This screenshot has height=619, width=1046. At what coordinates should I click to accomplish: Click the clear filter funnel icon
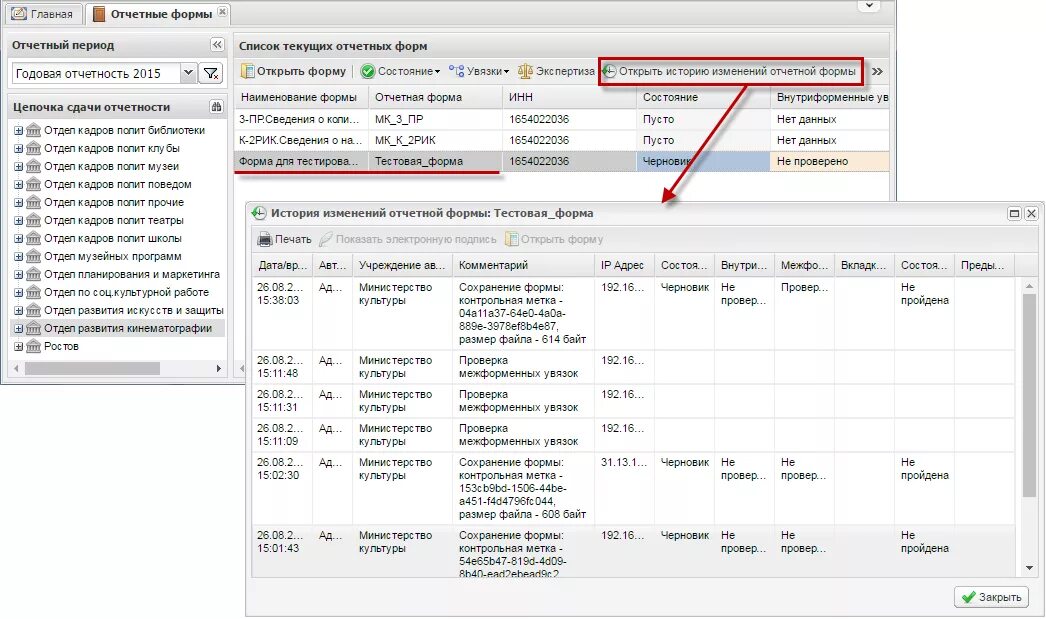click(x=211, y=73)
